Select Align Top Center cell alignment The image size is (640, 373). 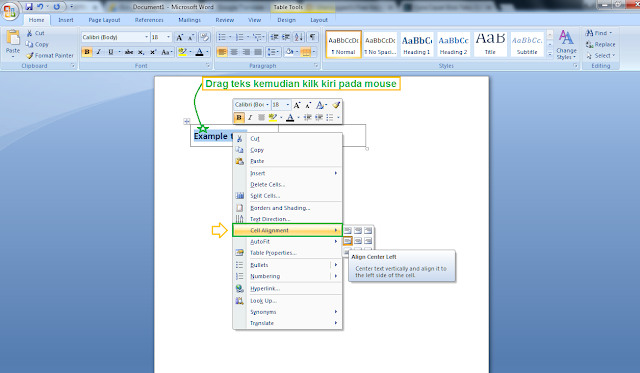[358, 231]
